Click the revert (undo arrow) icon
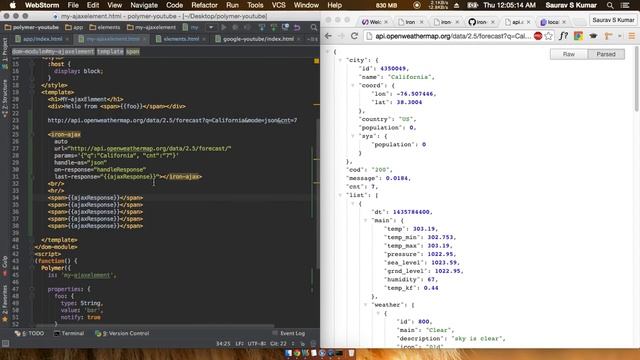The image size is (640, 360). [297, 27]
